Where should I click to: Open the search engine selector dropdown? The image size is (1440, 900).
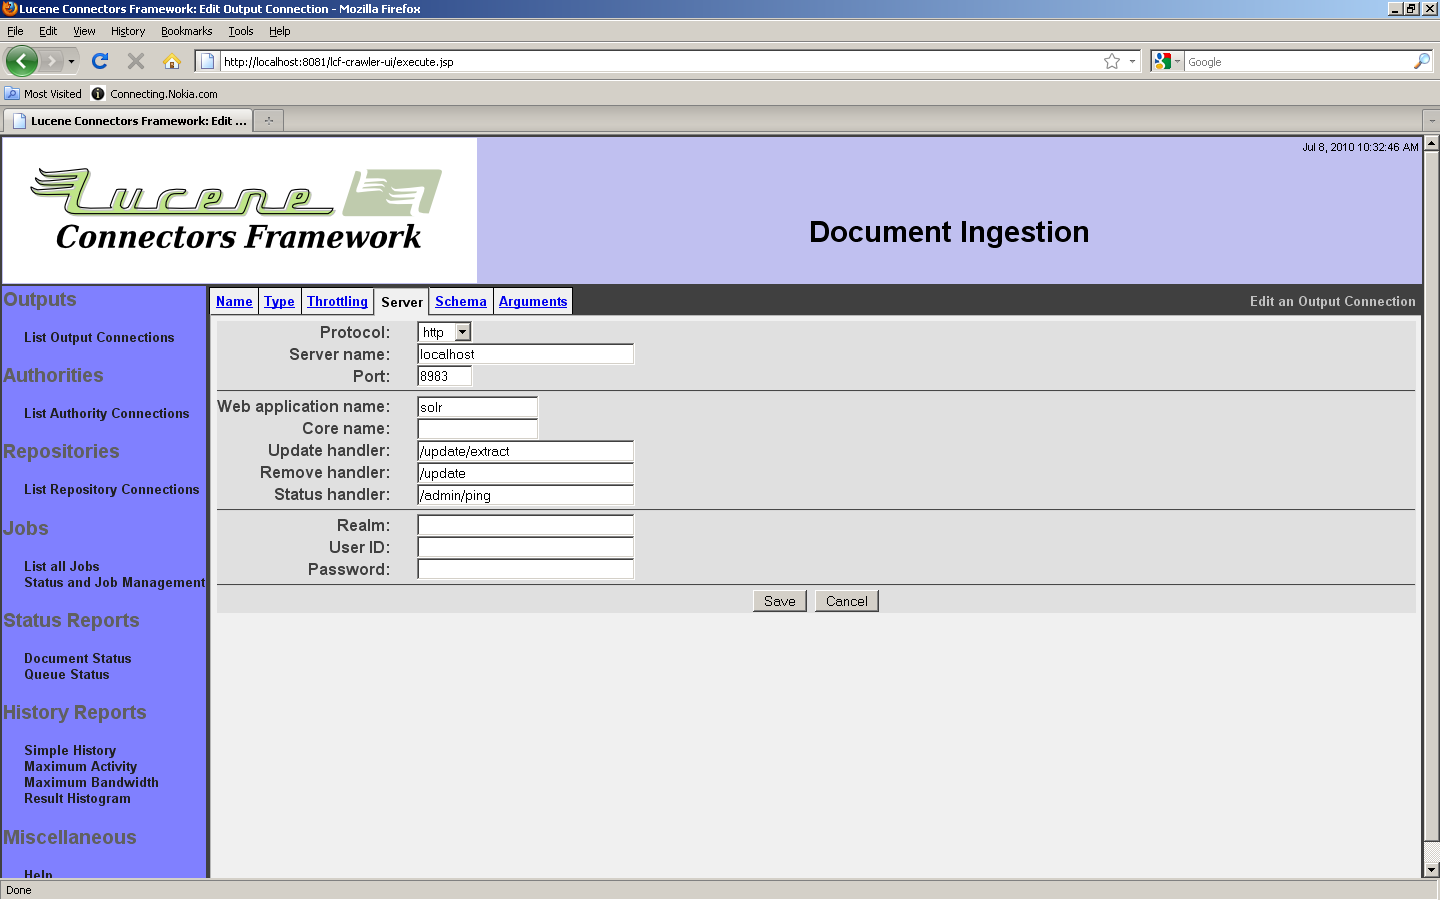coord(1166,61)
